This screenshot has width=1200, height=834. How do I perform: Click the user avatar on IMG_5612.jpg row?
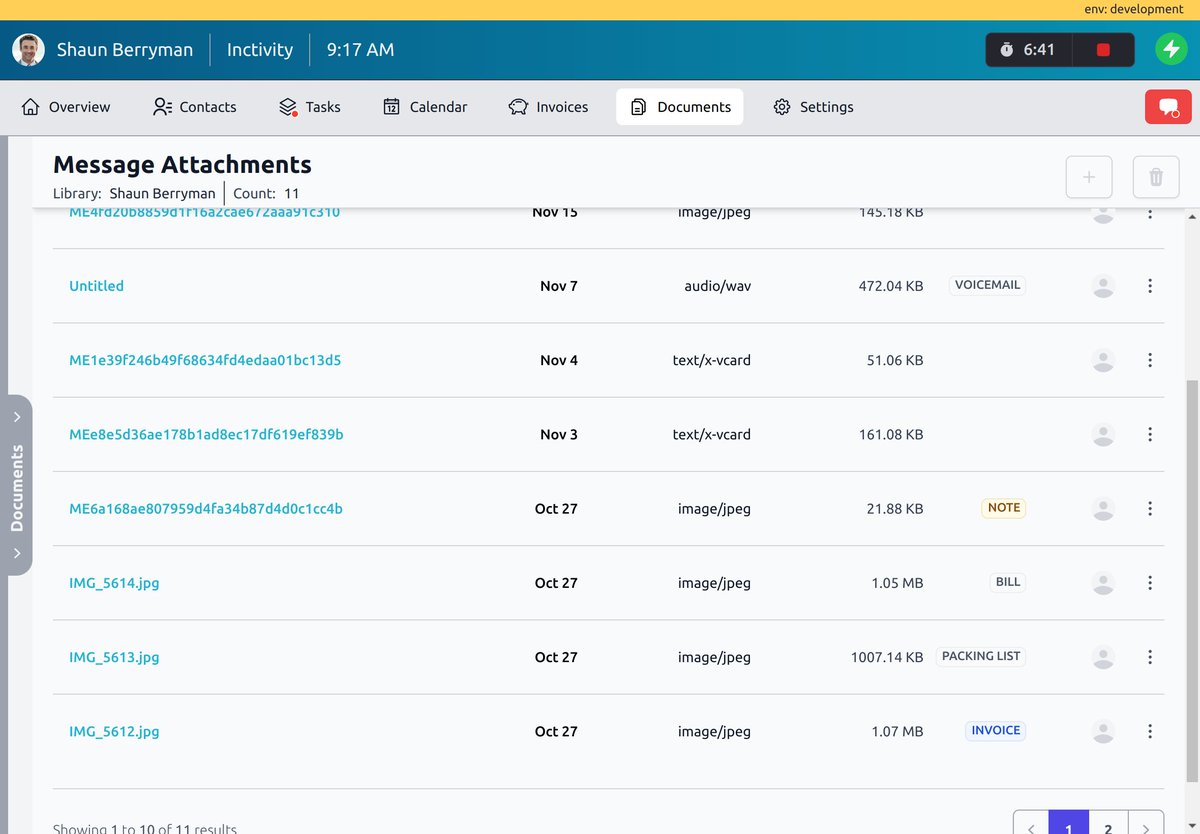pyautogui.click(x=1103, y=731)
